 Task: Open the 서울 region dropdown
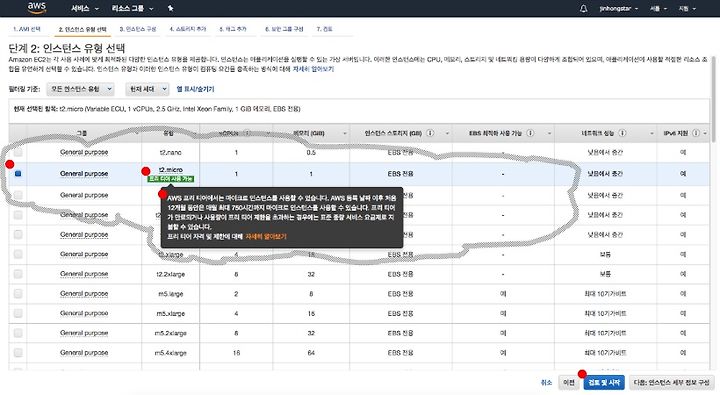coord(658,8)
